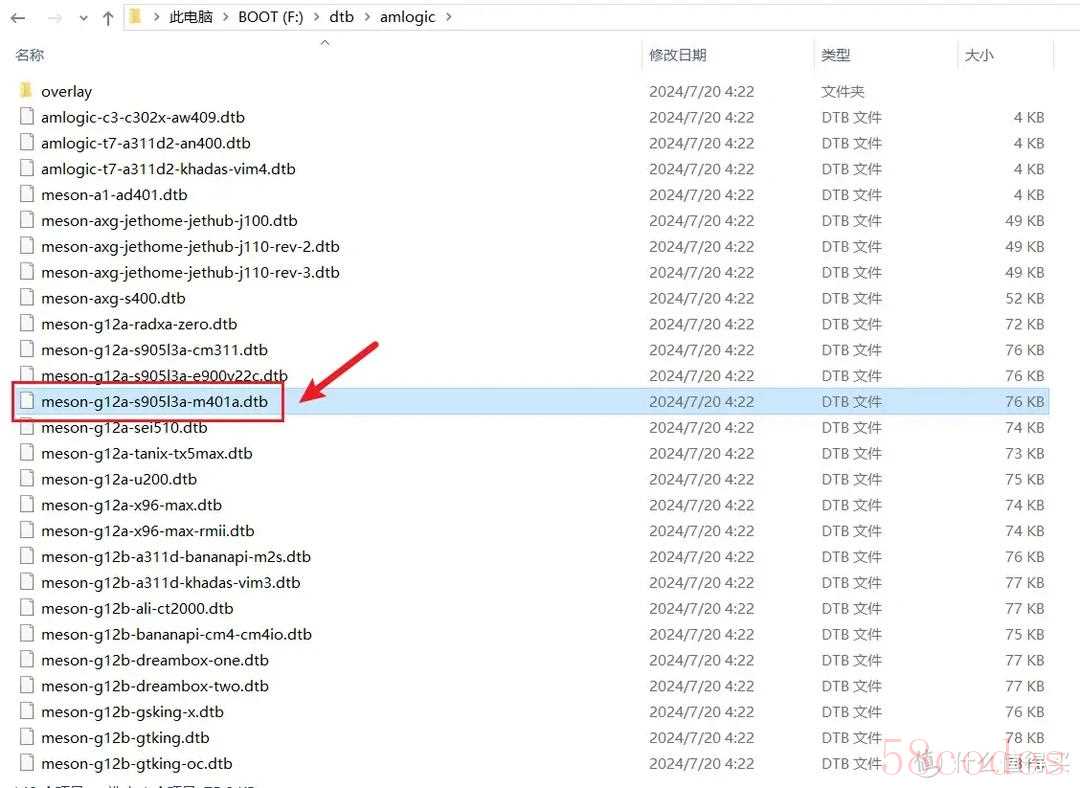This screenshot has width=1080, height=788.
Task: Click file icon of amlogic-c3-c302x-aw409.dtb
Action: (26, 116)
